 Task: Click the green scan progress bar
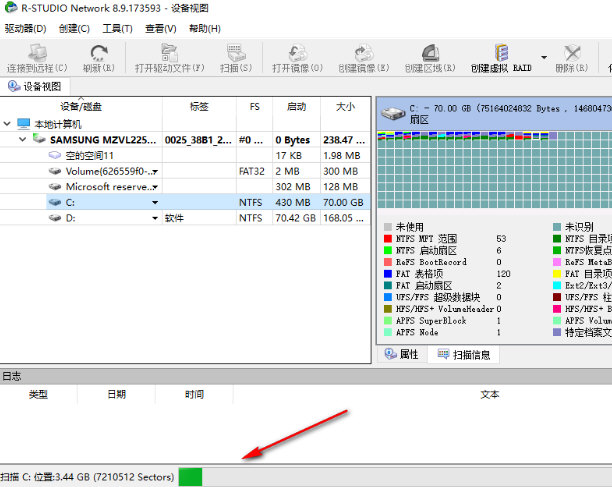point(190,476)
